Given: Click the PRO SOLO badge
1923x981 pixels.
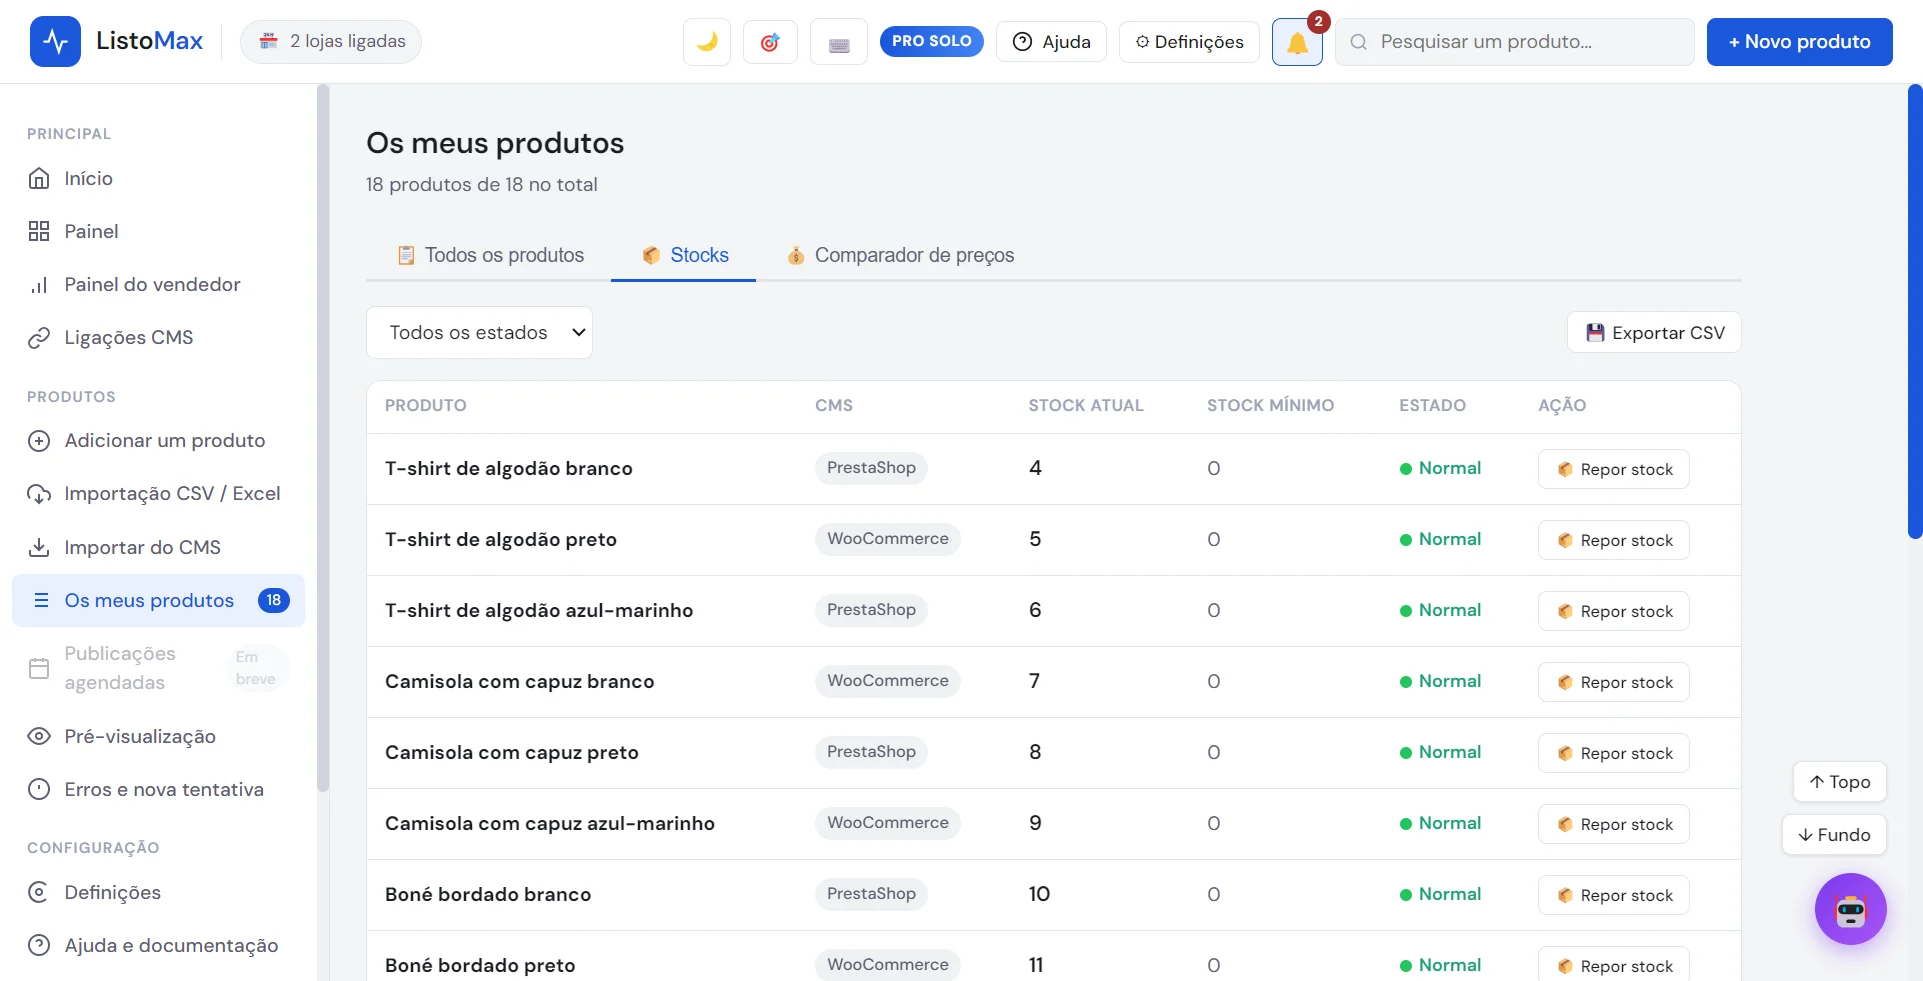Looking at the screenshot, I should pos(931,41).
